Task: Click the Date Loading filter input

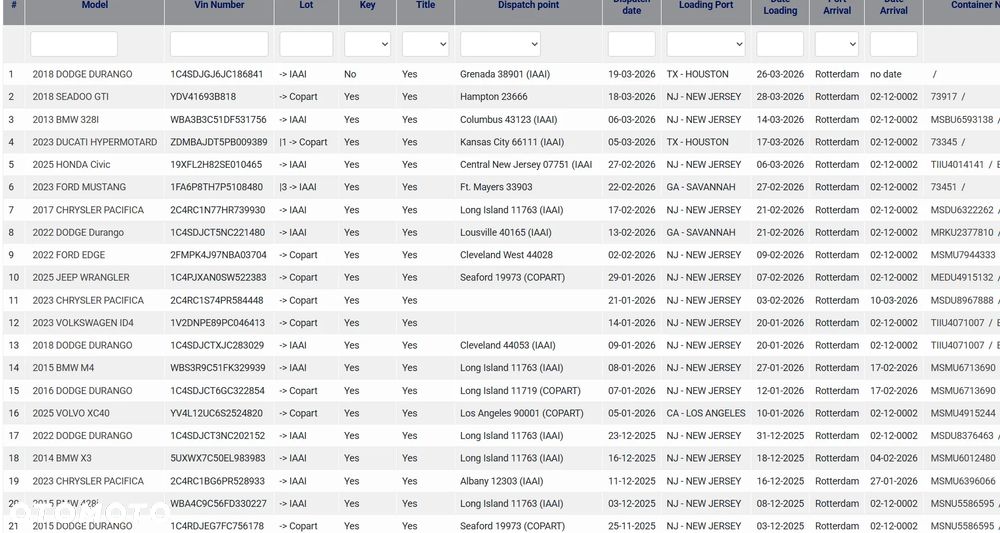Action: tap(780, 44)
